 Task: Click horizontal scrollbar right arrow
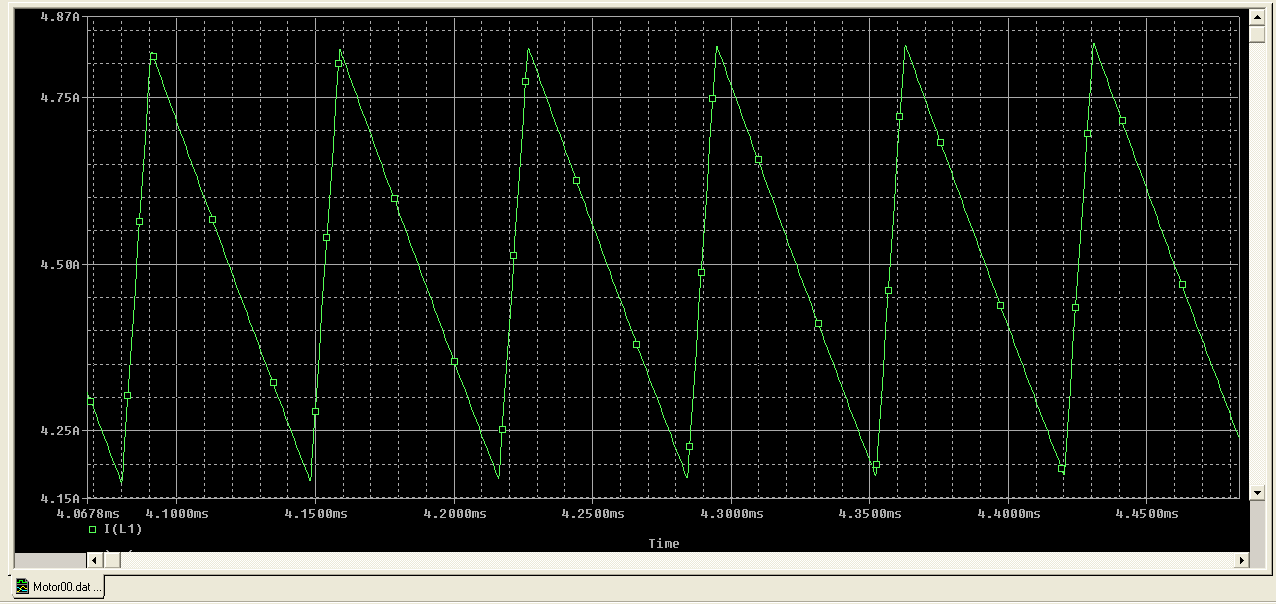pos(1241,560)
